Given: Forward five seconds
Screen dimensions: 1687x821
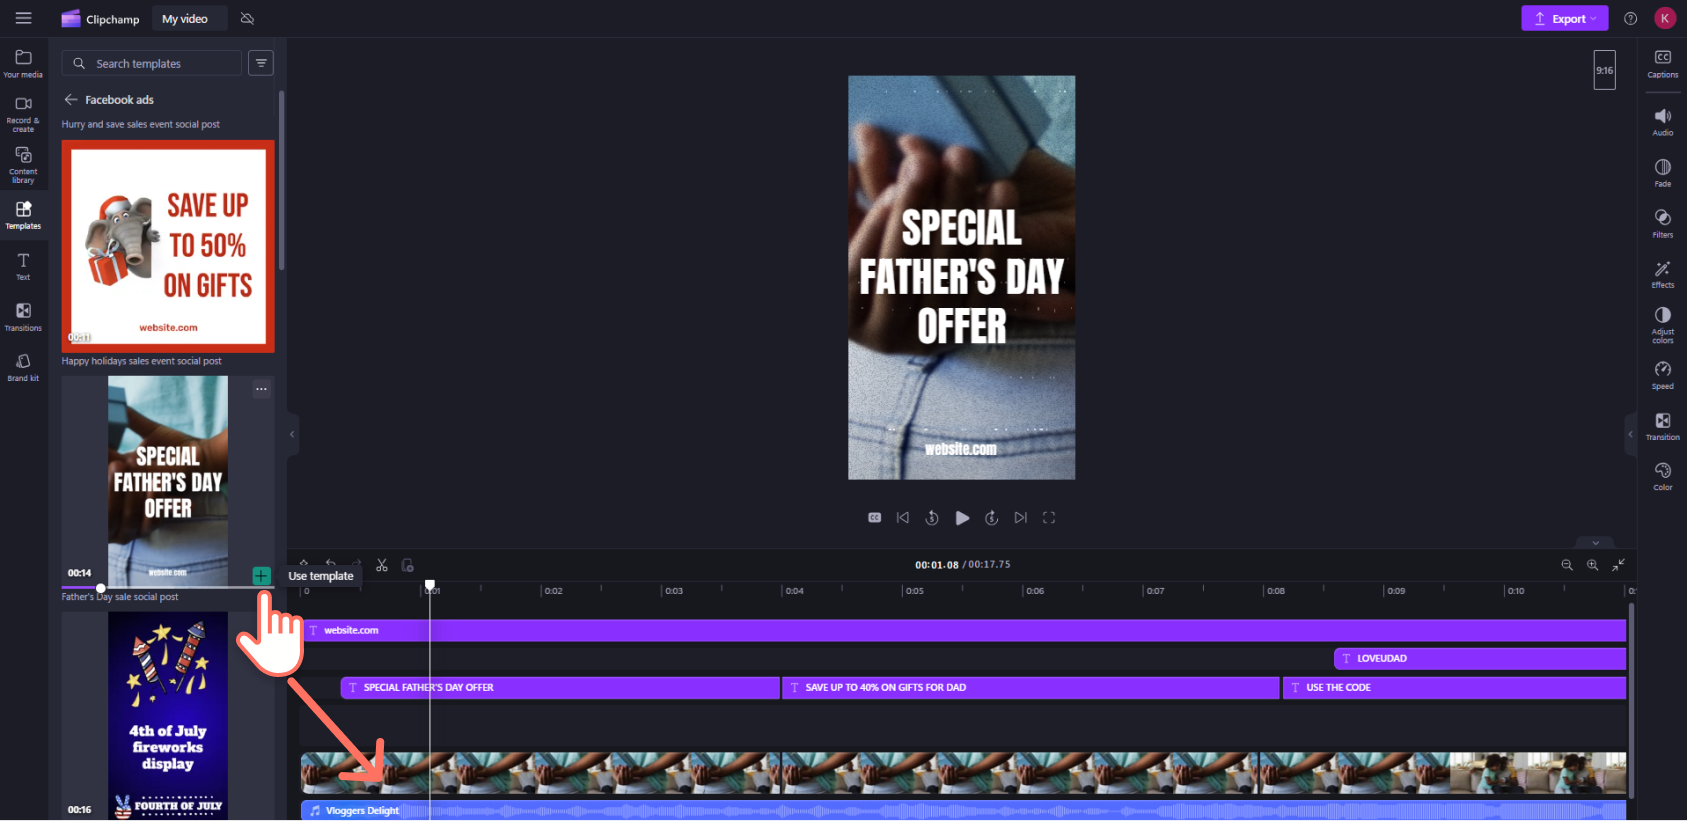Looking at the screenshot, I should pos(991,517).
